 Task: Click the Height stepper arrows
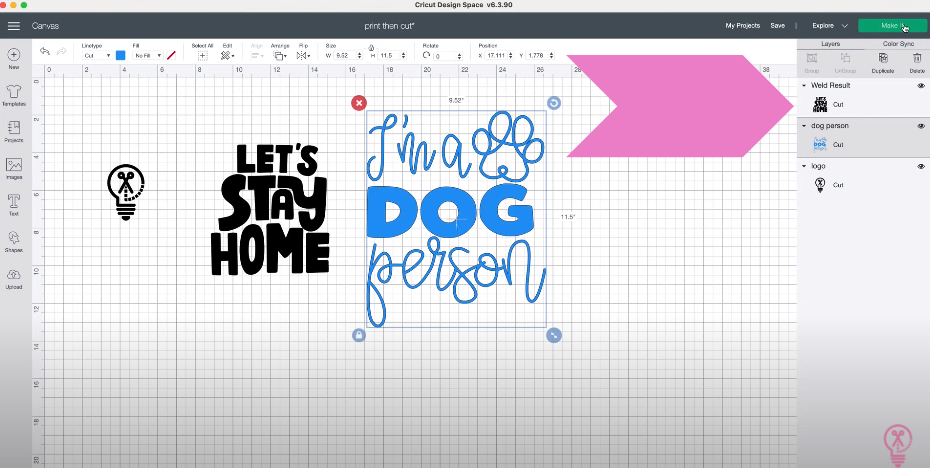[403, 55]
